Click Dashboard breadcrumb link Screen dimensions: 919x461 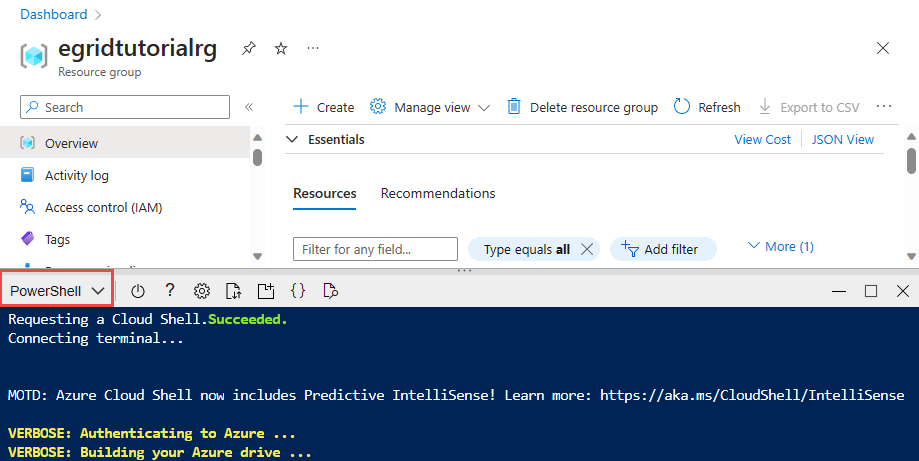click(53, 14)
